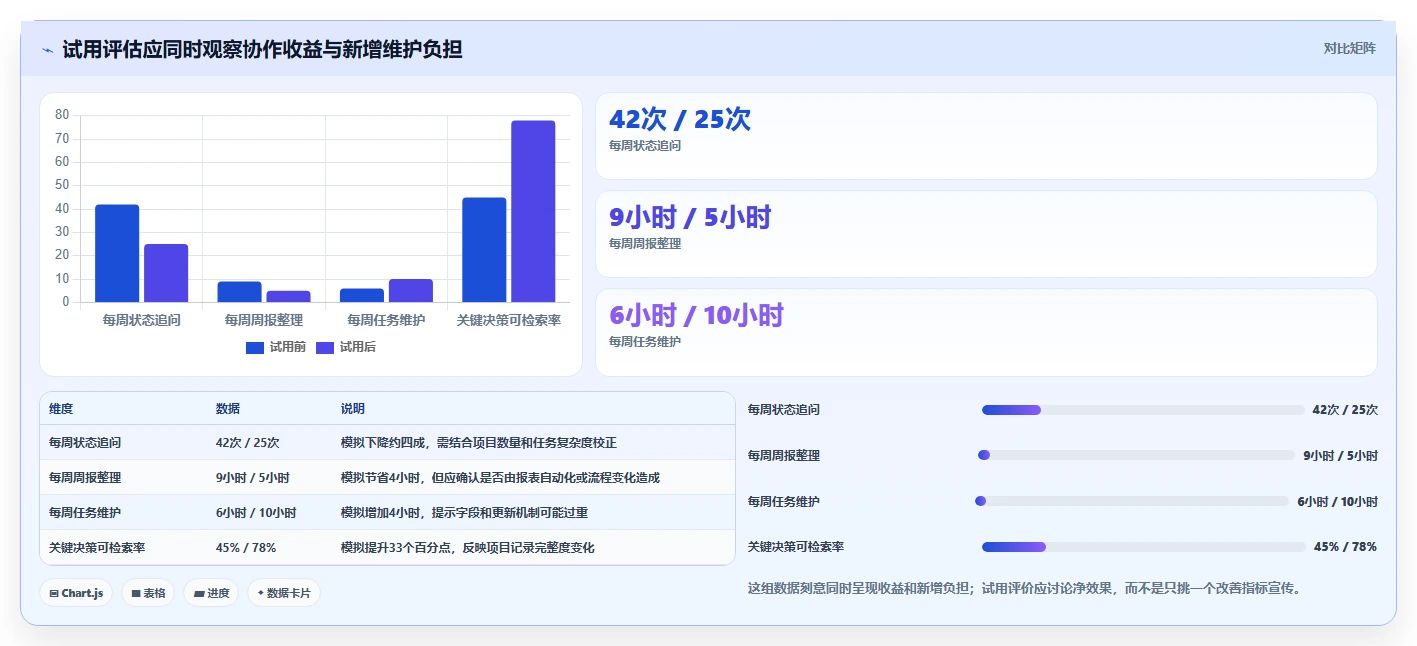Click the 说明 column header in the table
Image resolution: width=1417 pixels, height=646 pixels.
(353, 409)
